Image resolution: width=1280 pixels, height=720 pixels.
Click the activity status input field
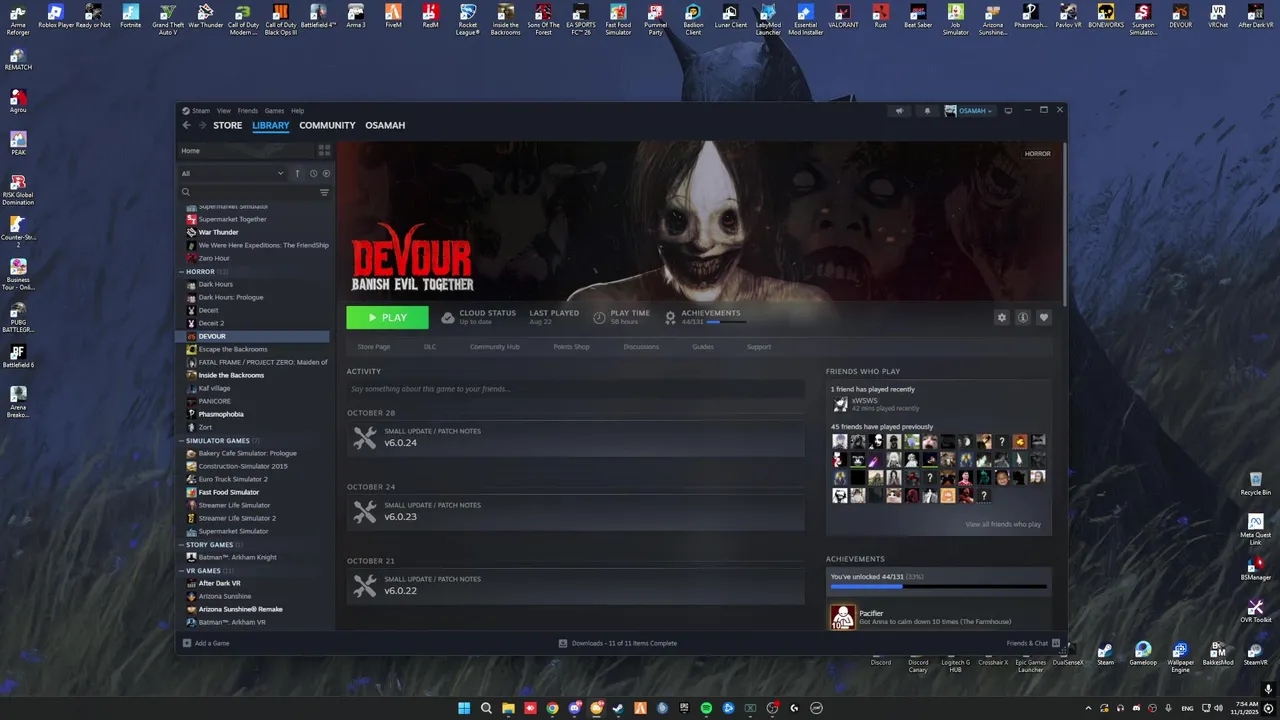(x=575, y=389)
